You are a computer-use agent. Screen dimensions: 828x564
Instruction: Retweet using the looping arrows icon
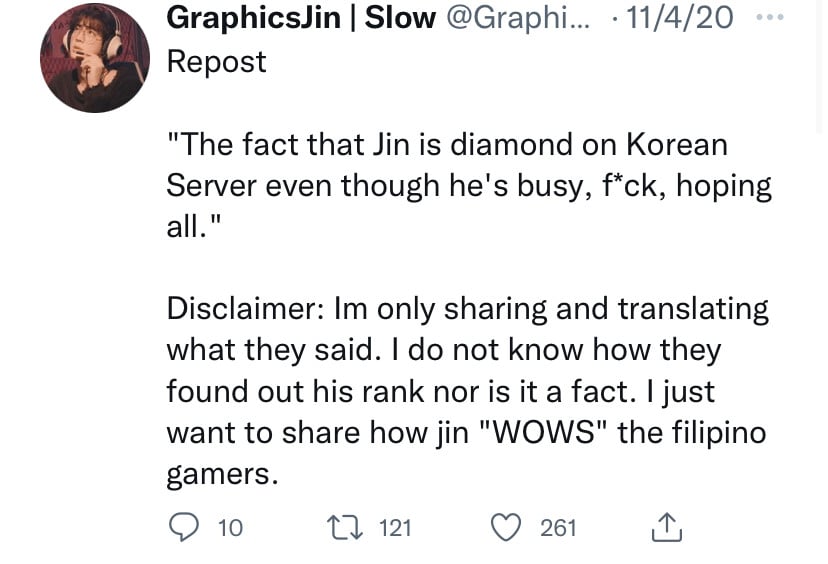[x=345, y=528]
